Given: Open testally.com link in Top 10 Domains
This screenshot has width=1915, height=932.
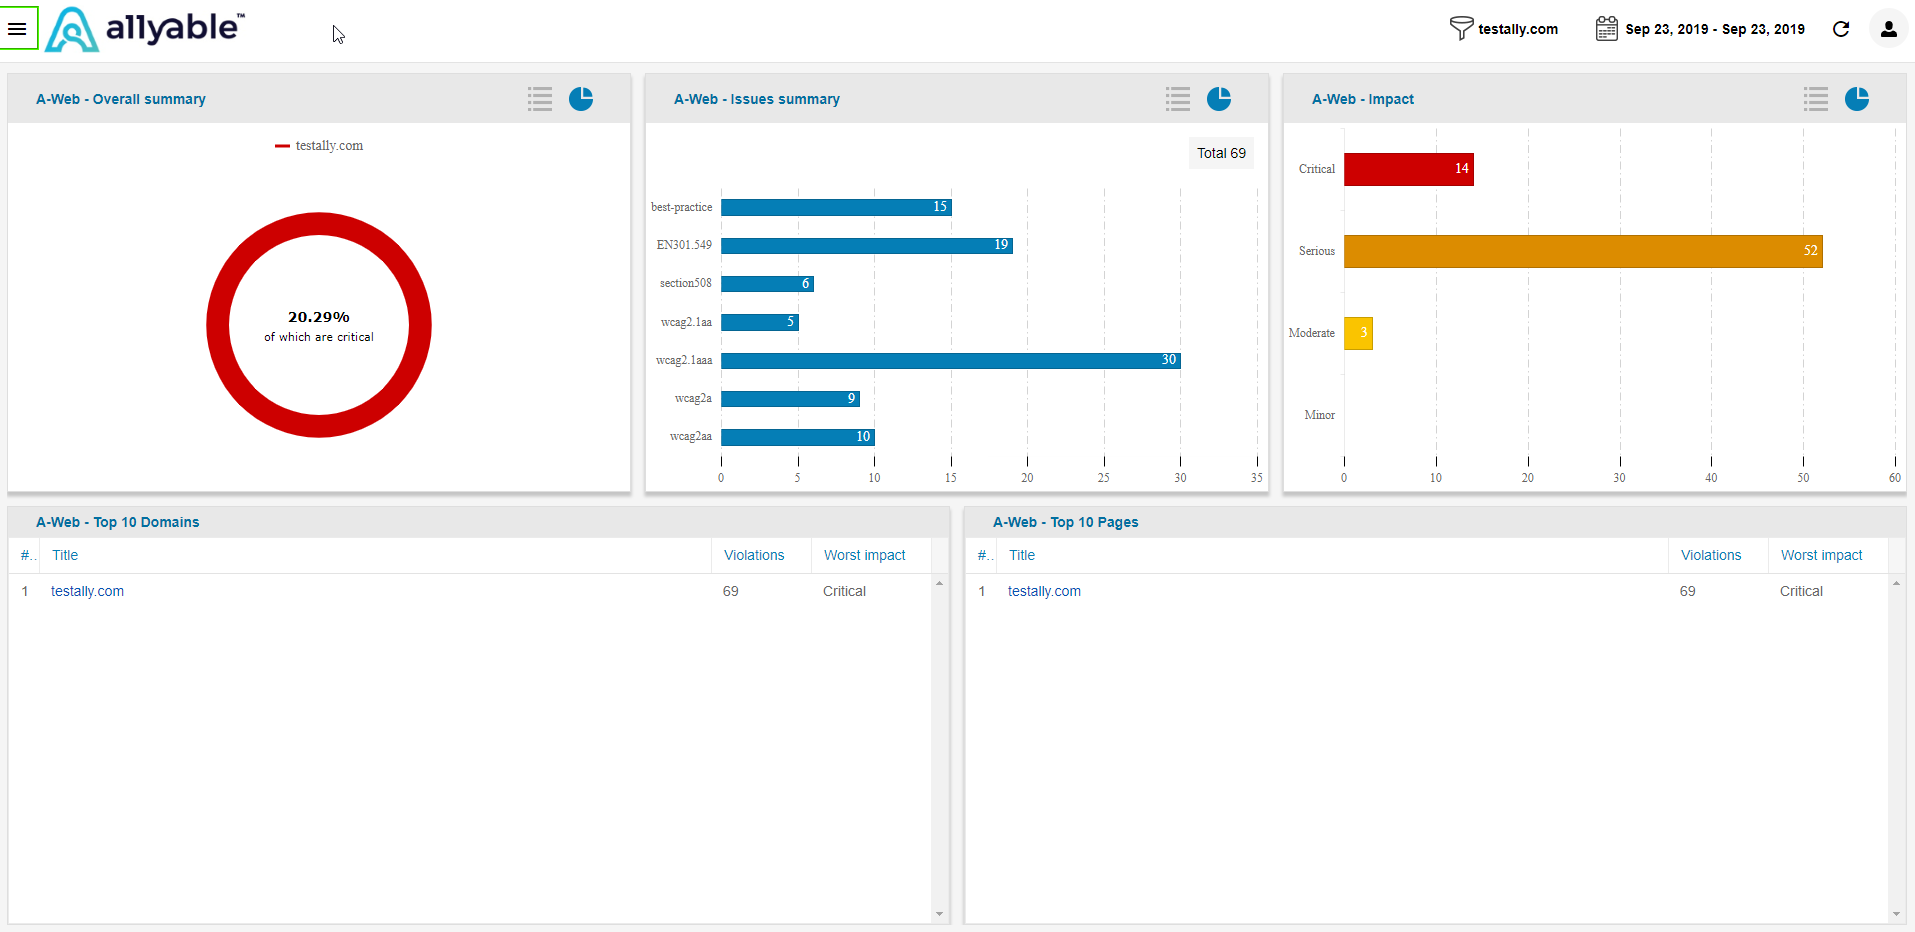Looking at the screenshot, I should click(x=87, y=591).
